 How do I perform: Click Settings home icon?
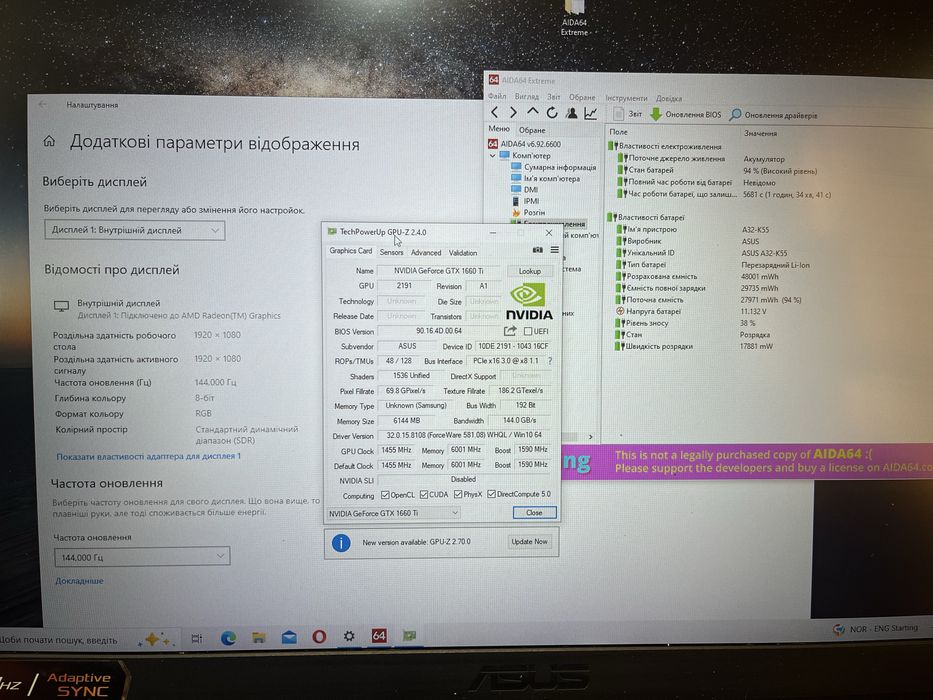(49, 141)
